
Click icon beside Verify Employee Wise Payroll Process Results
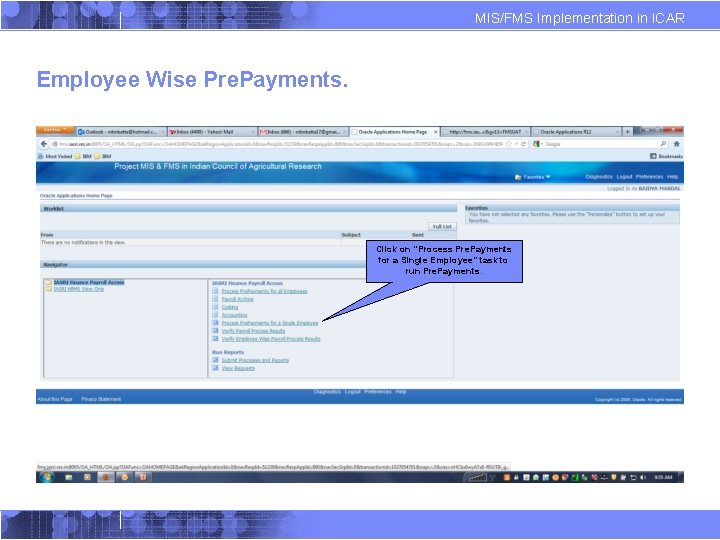tap(215, 338)
